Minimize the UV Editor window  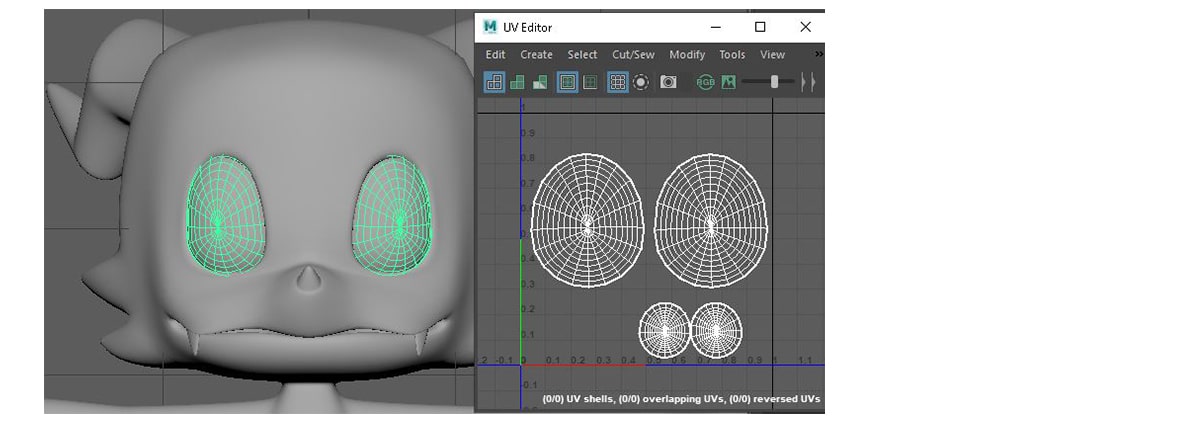714,27
